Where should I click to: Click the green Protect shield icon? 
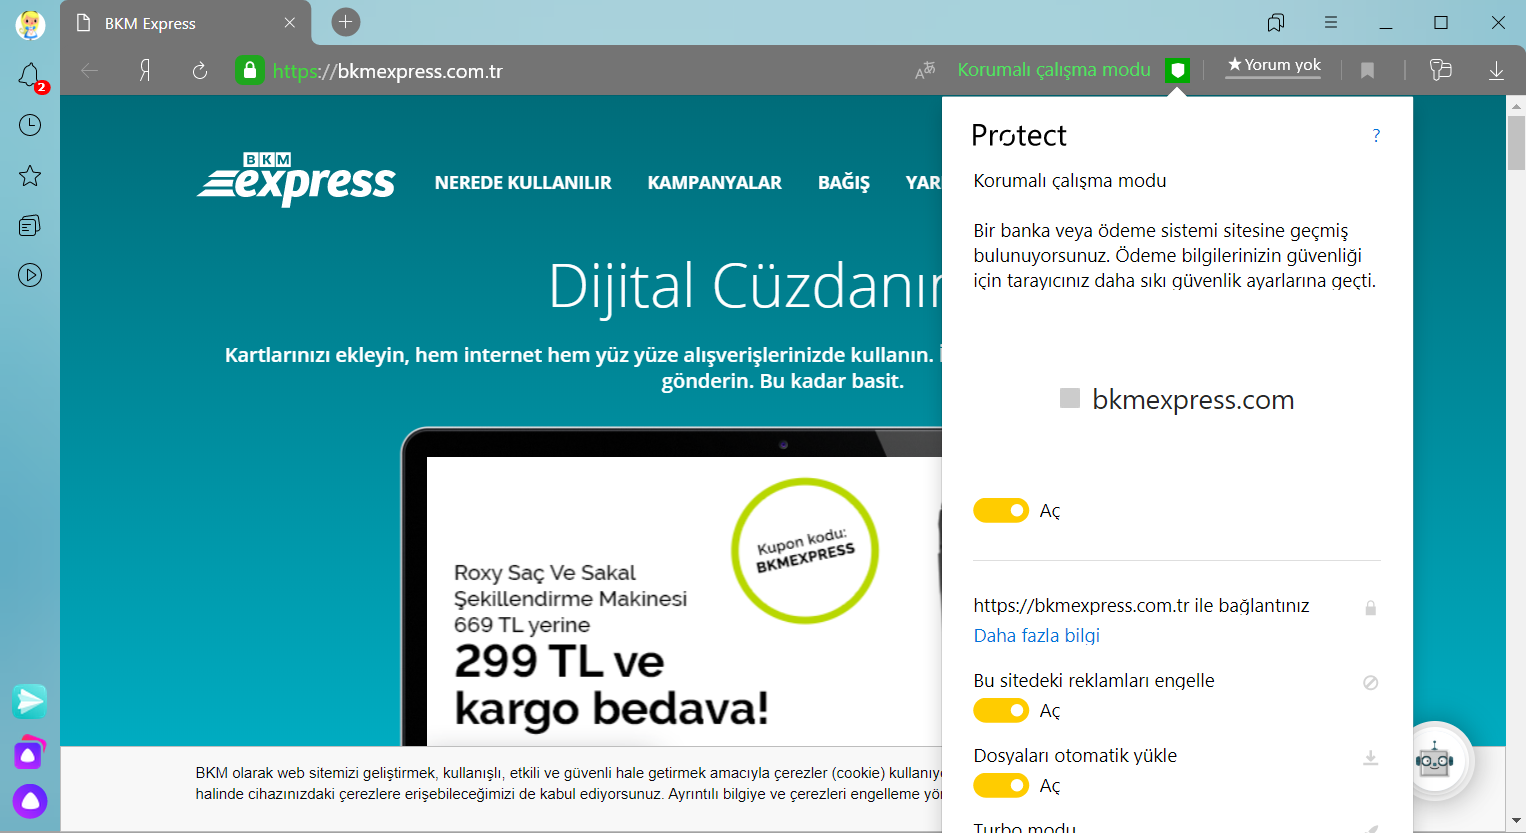click(1178, 70)
